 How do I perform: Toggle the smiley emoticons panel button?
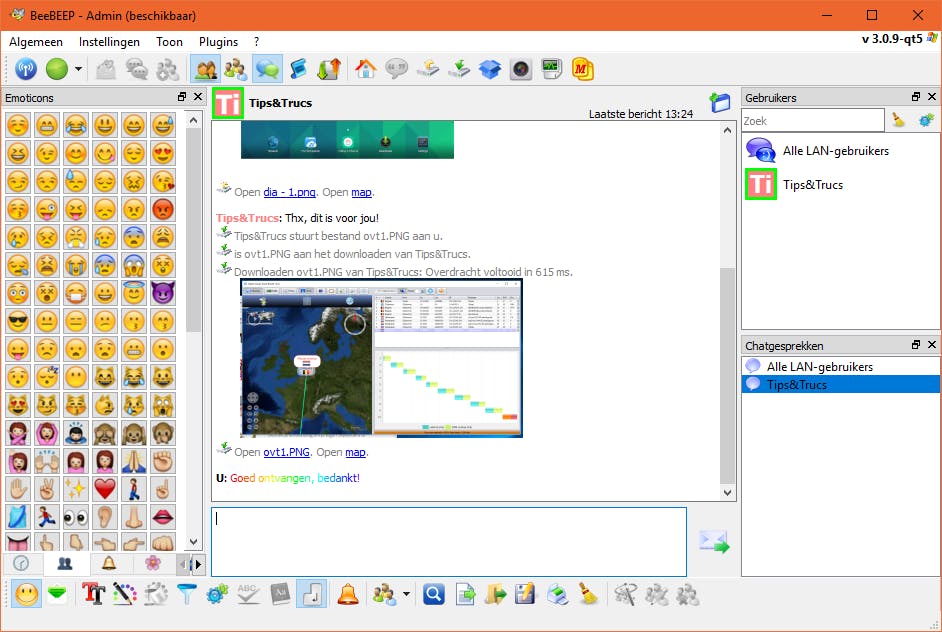coord(26,594)
